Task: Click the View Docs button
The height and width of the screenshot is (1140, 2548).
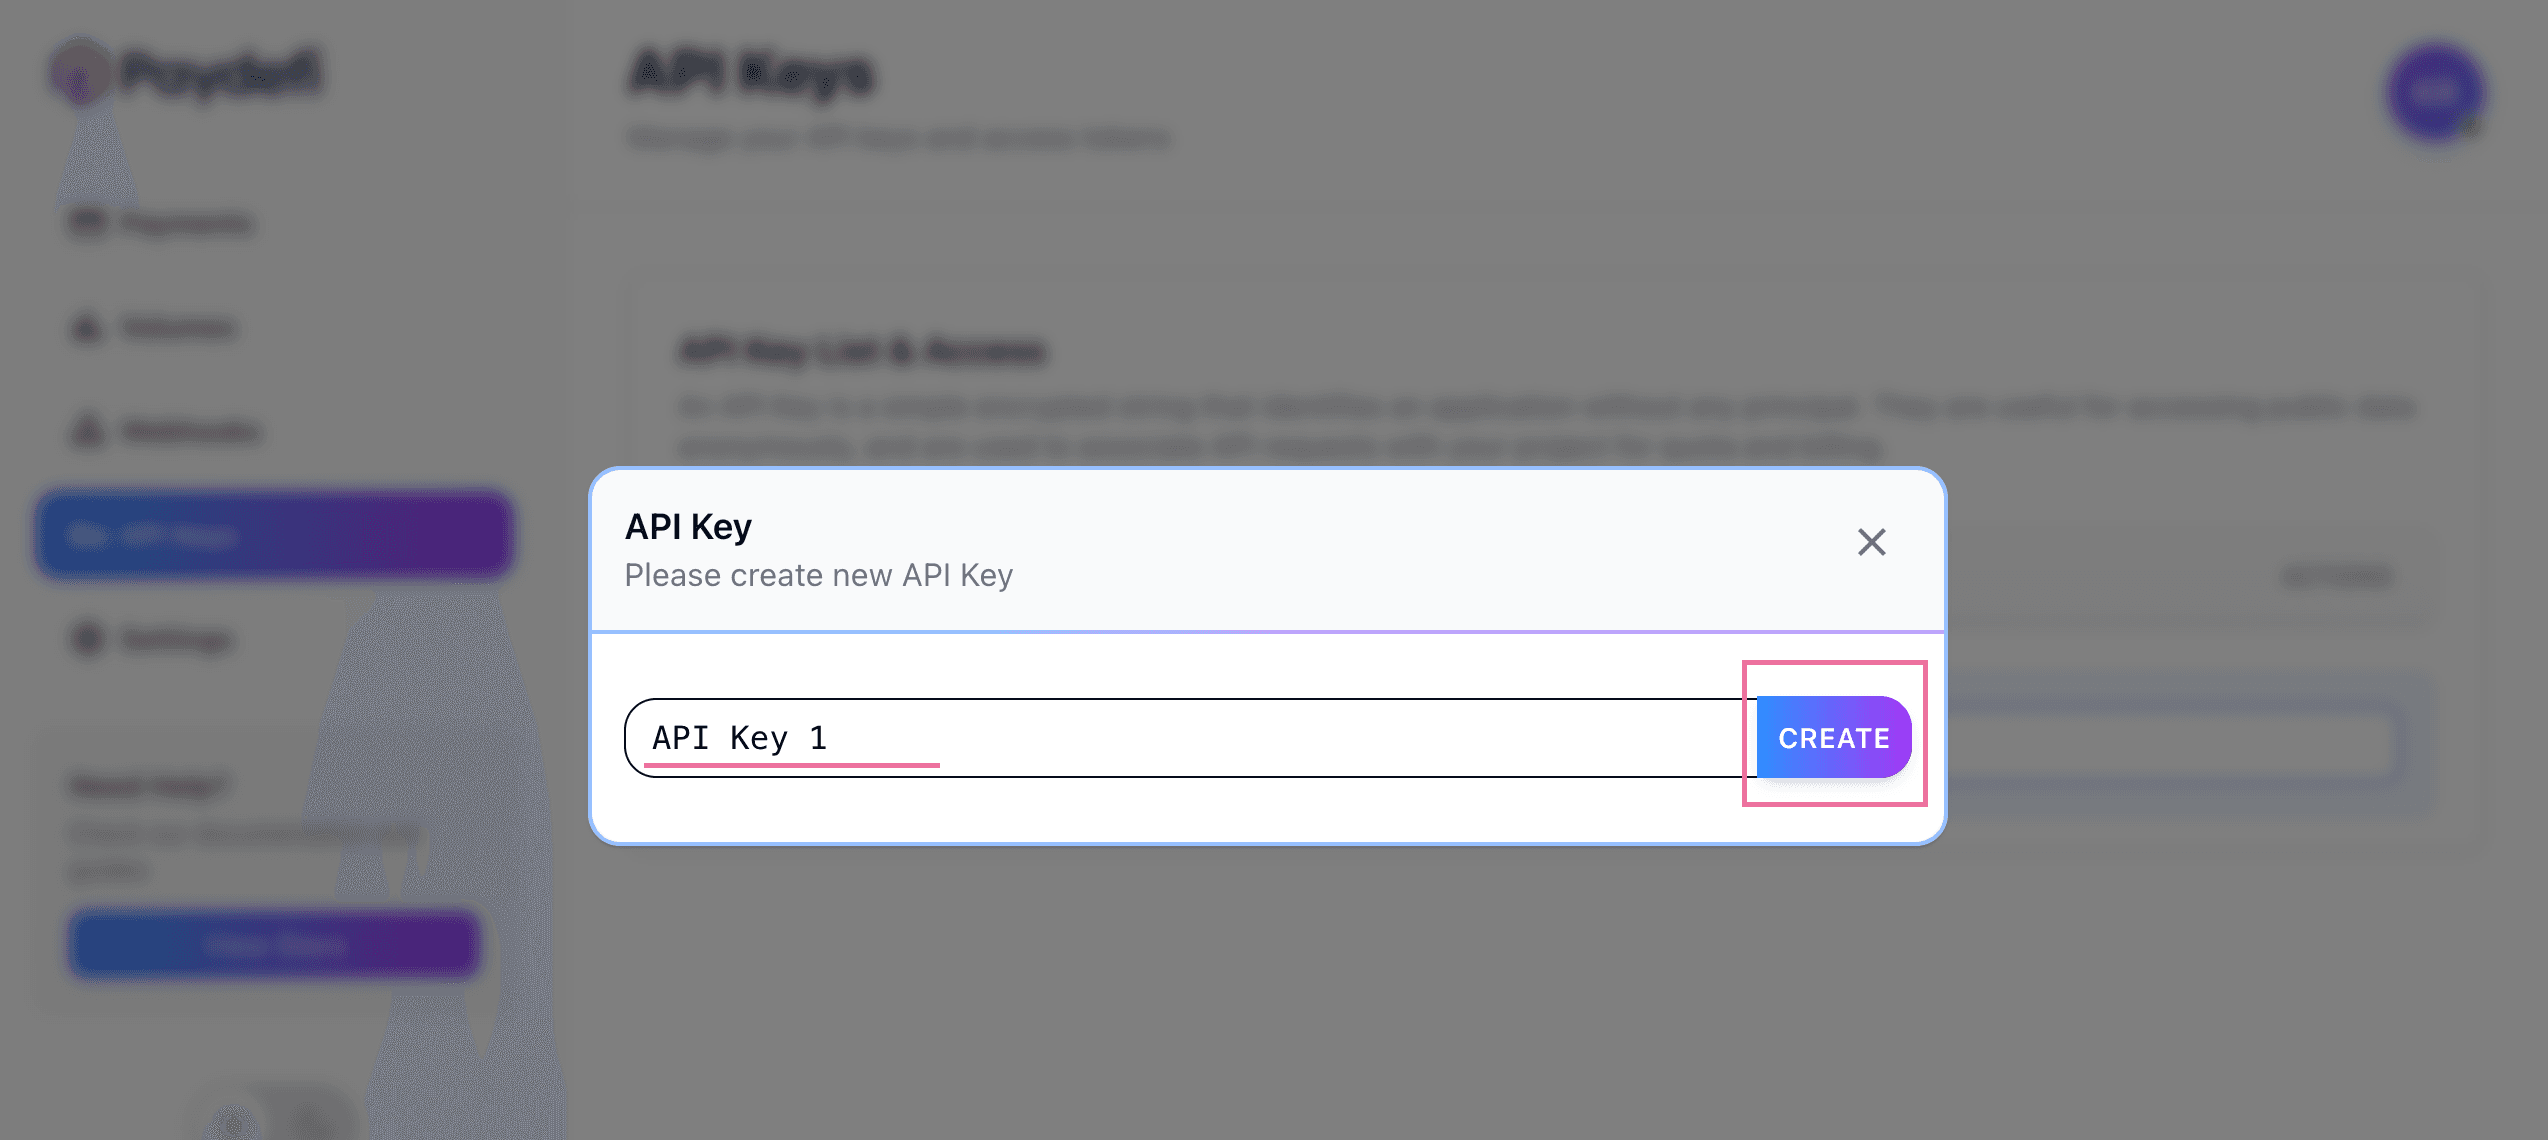Action: (272, 942)
